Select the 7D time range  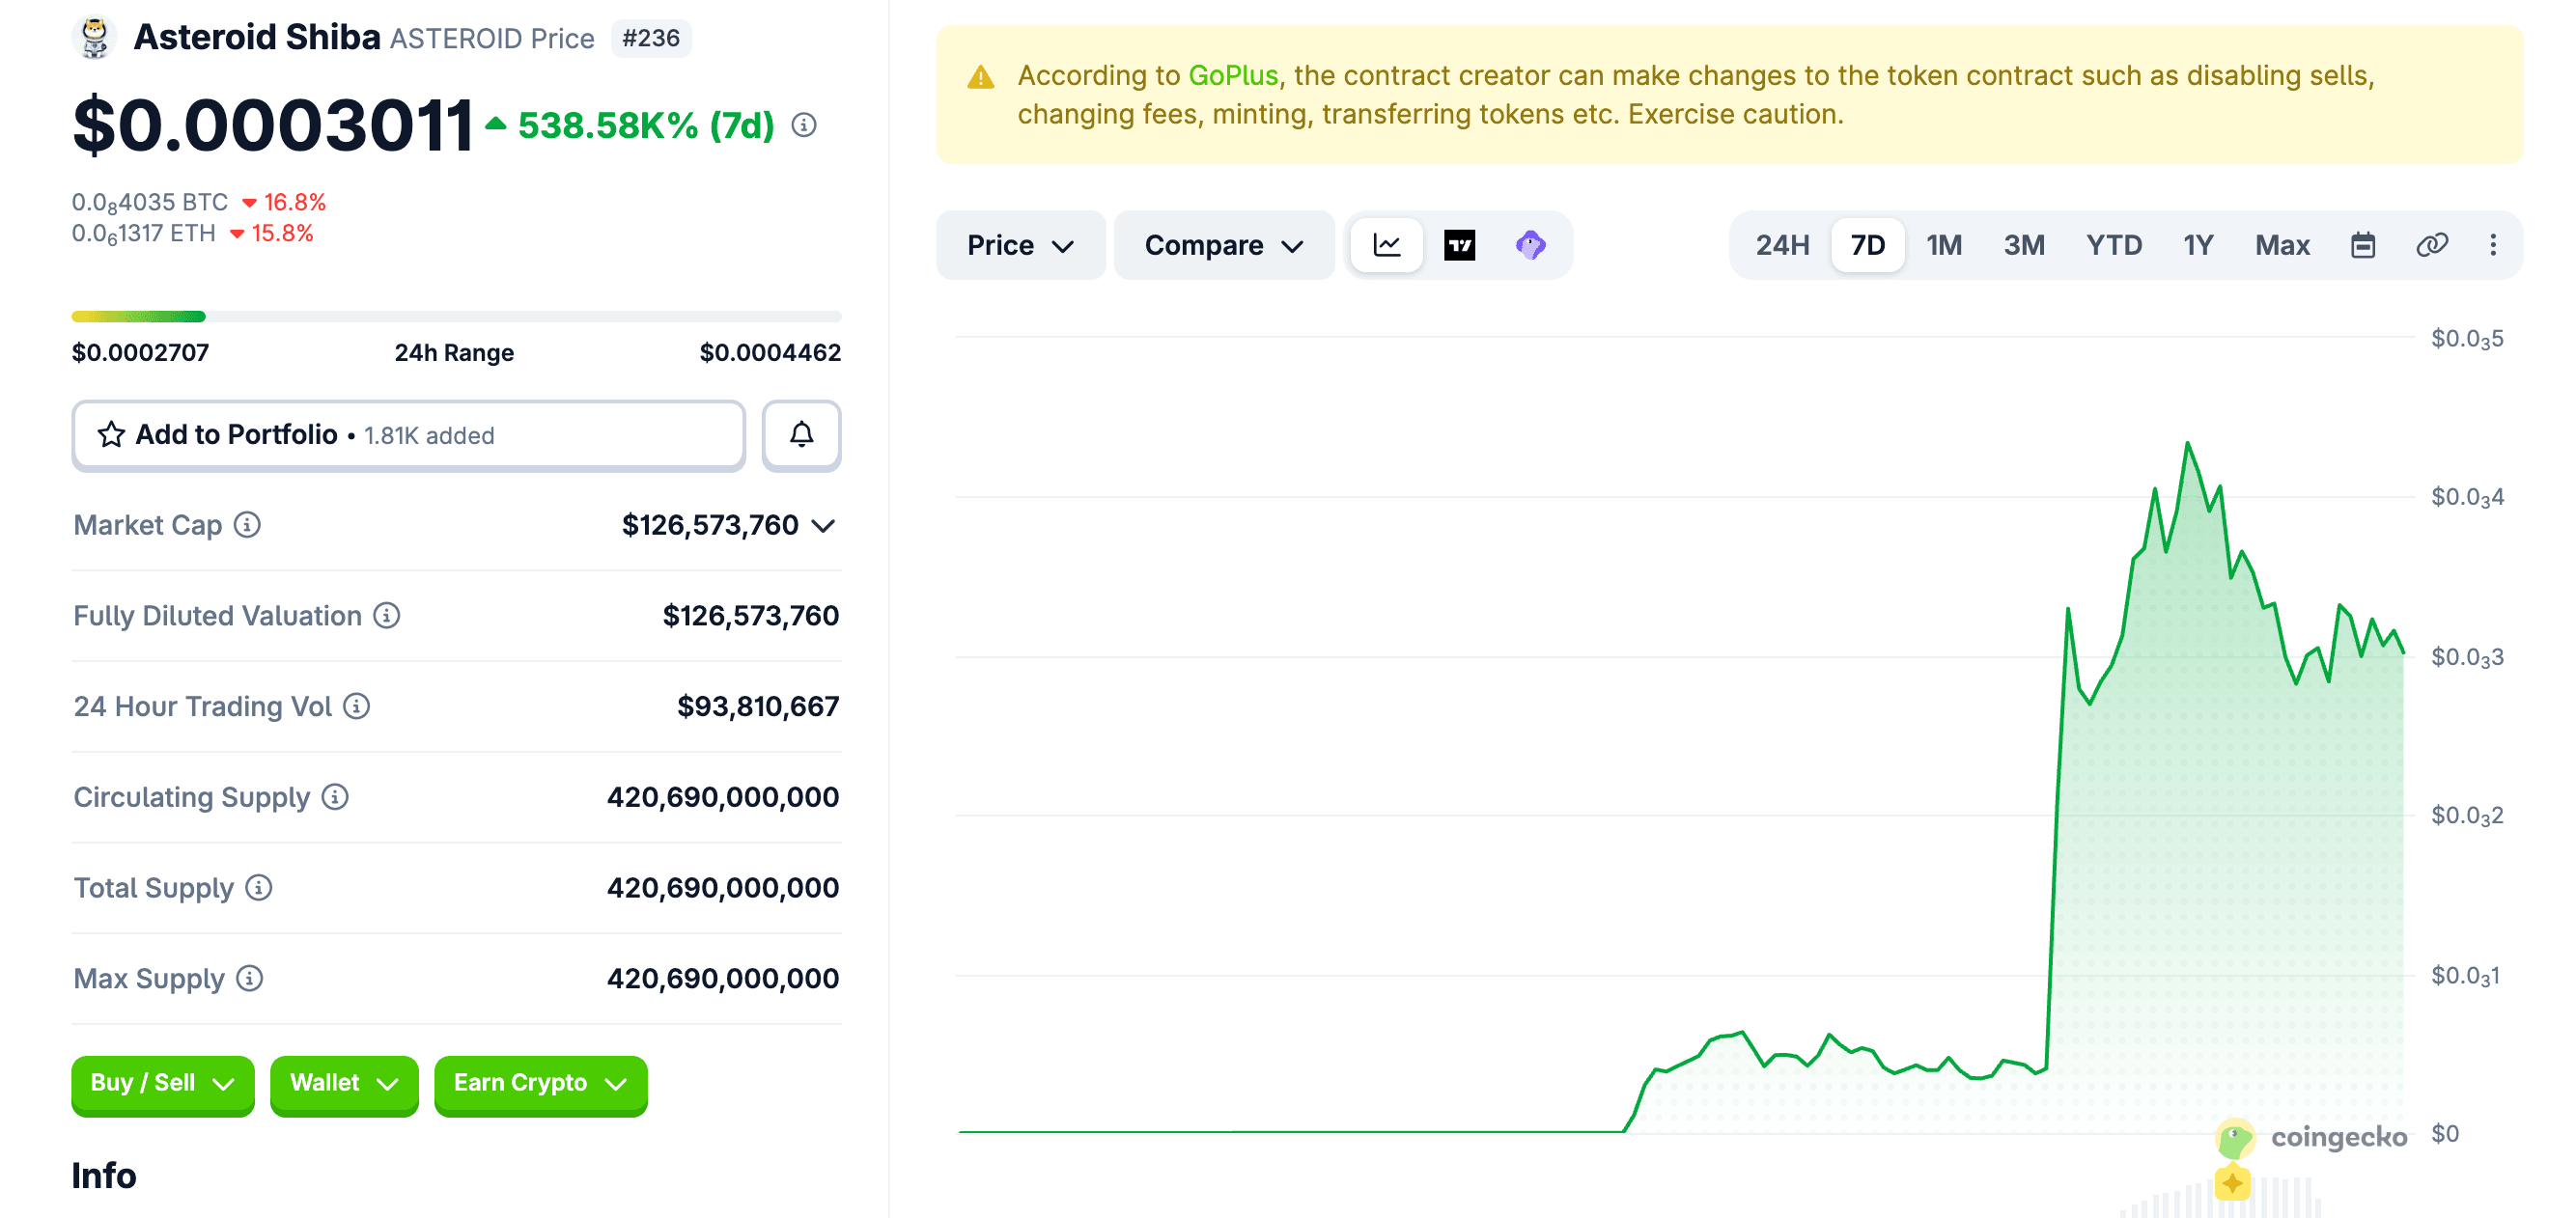click(x=1867, y=245)
